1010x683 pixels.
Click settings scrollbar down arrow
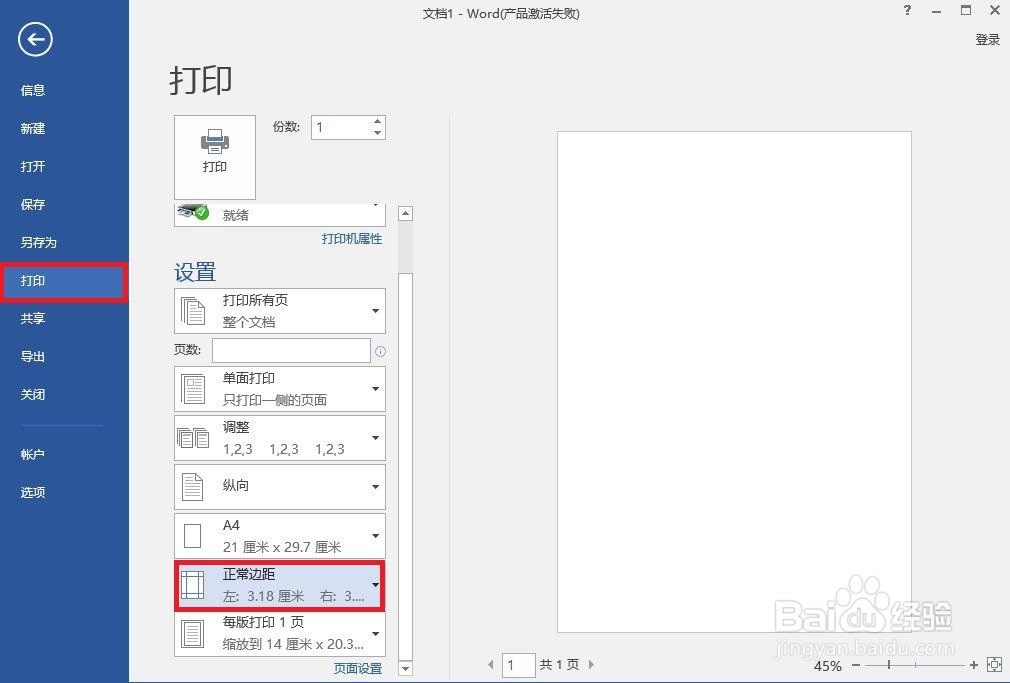(405, 668)
